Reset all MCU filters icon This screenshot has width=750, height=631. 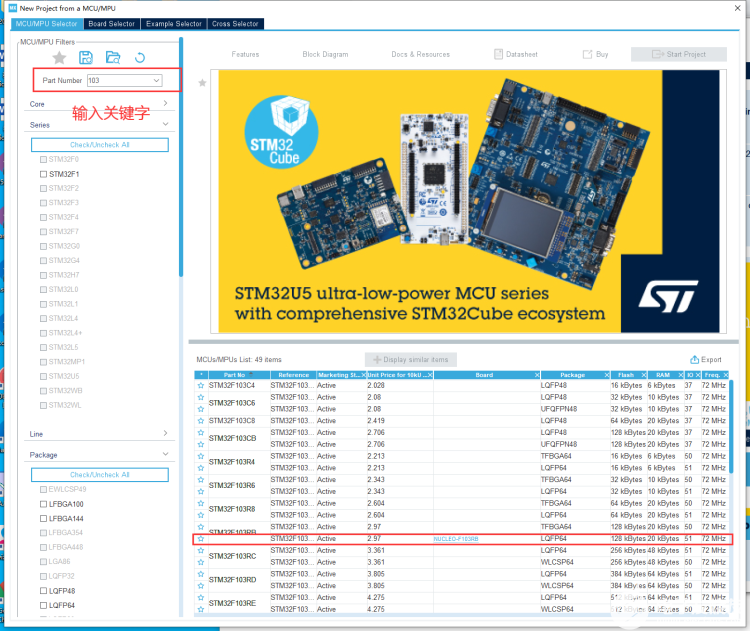(x=140, y=57)
